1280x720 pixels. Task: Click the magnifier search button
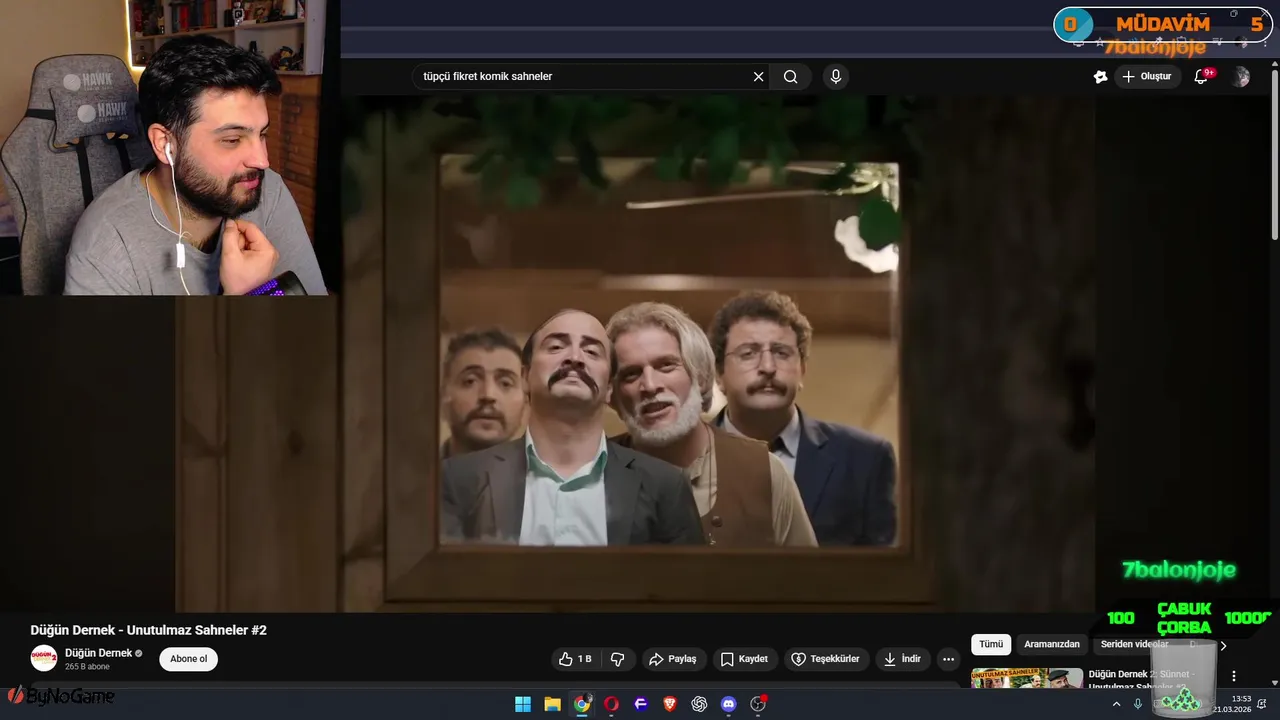pyautogui.click(x=791, y=76)
